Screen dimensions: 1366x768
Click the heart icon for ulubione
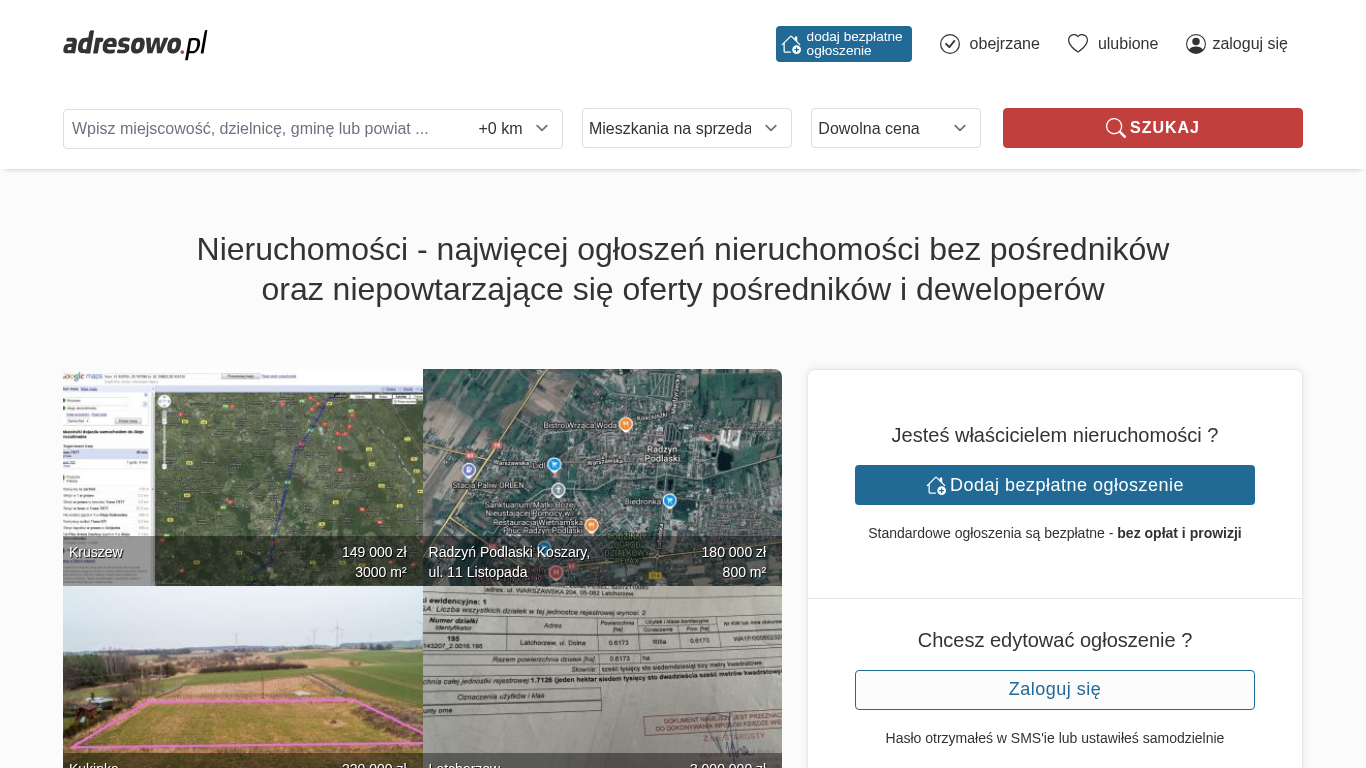click(1077, 44)
